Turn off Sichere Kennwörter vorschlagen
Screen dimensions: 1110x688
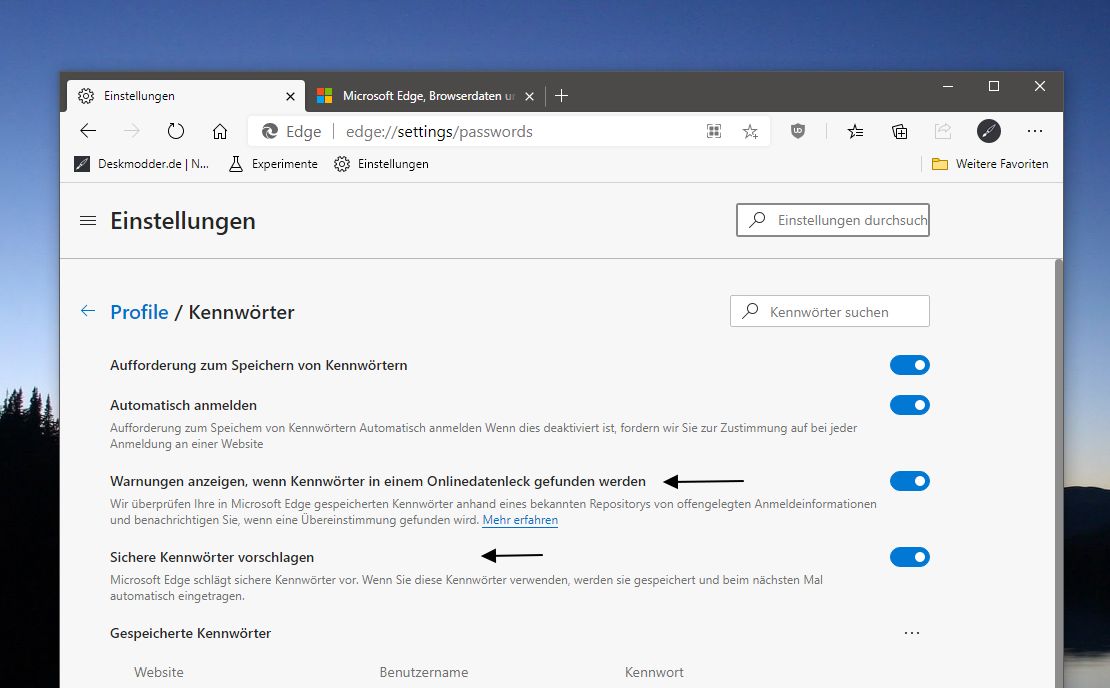(910, 557)
